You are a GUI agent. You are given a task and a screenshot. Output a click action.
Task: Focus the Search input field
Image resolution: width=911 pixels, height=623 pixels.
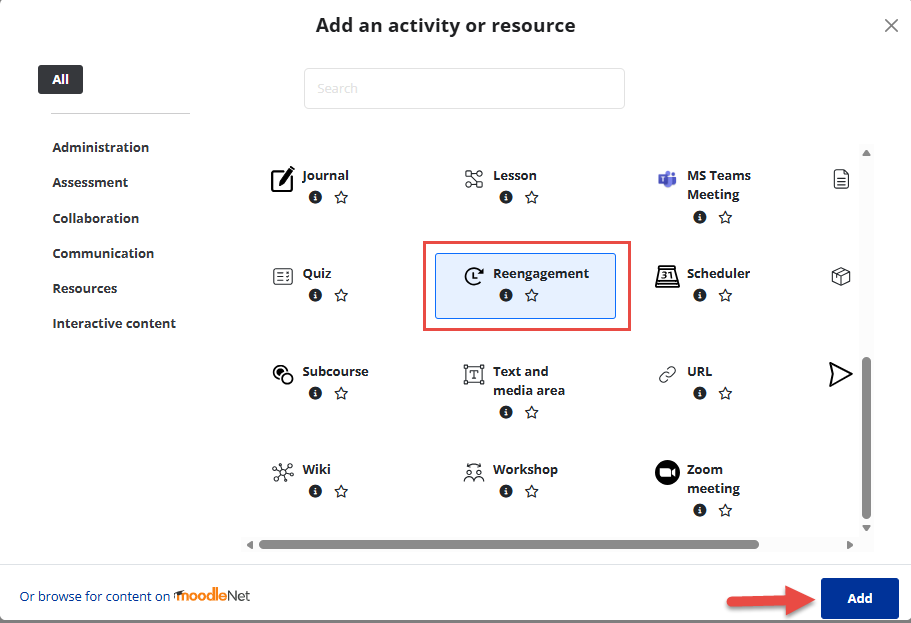point(464,88)
